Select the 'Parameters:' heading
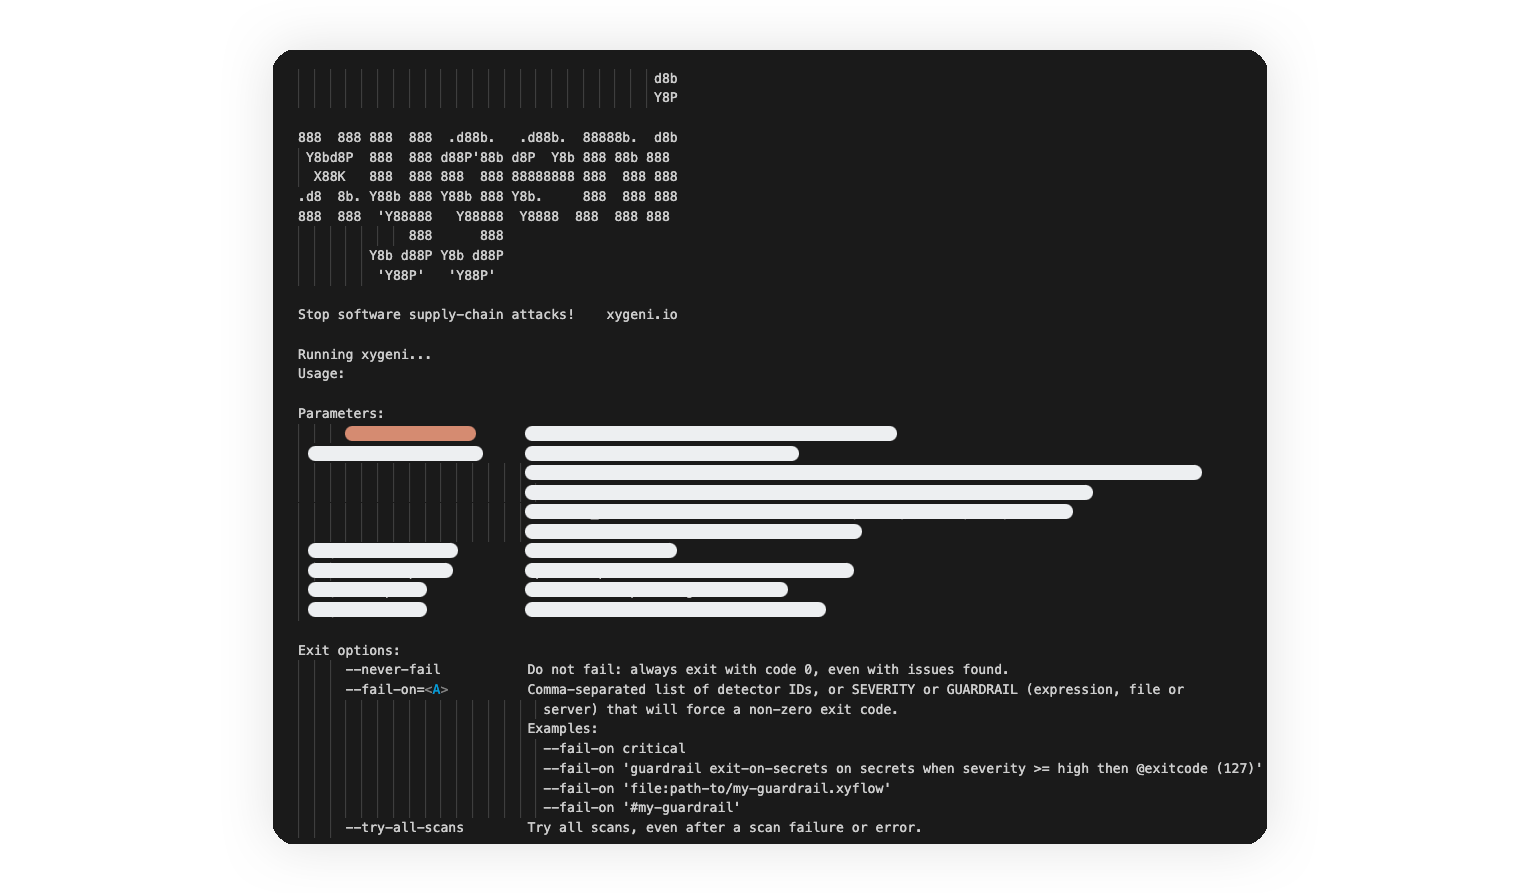The image size is (1540, 893). point(341,414)
